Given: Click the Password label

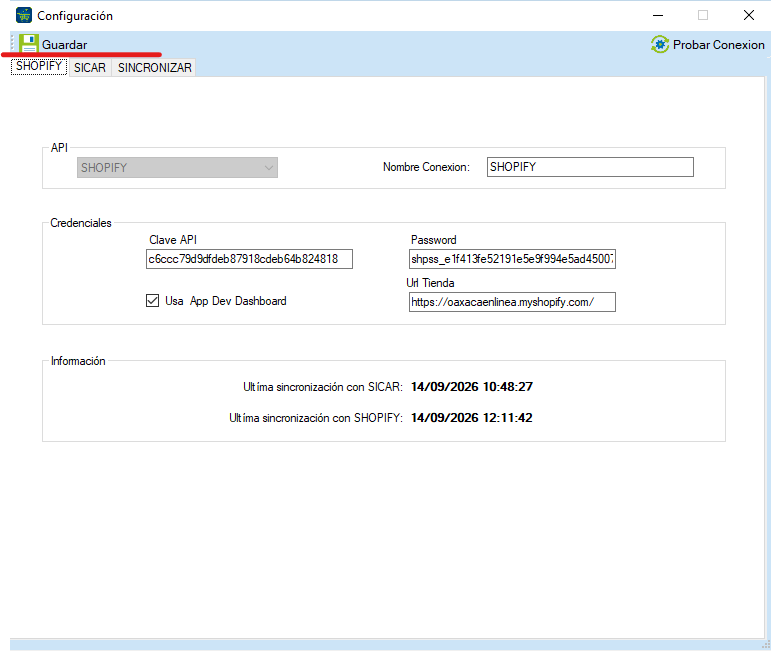Looking at the screenshot, I should [x=434, y=240].
